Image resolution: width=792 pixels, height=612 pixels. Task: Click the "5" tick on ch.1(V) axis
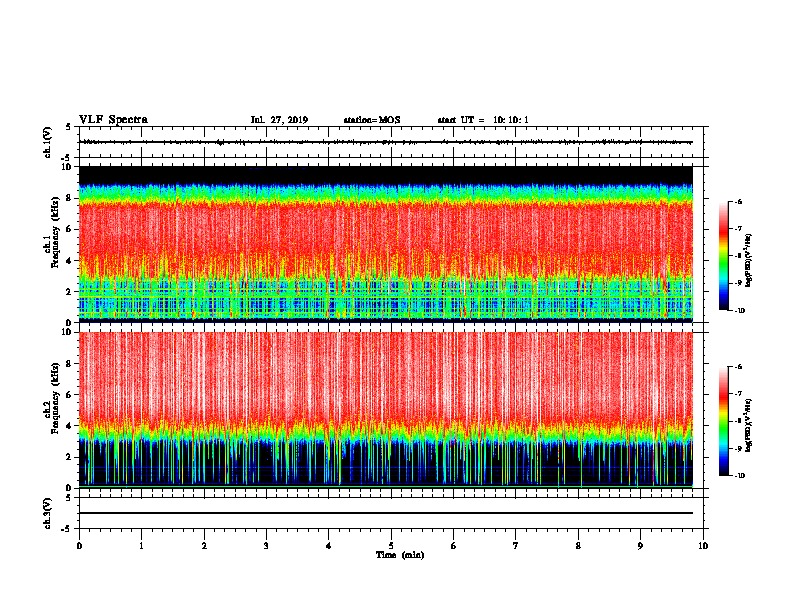click(x=69, y=127)
